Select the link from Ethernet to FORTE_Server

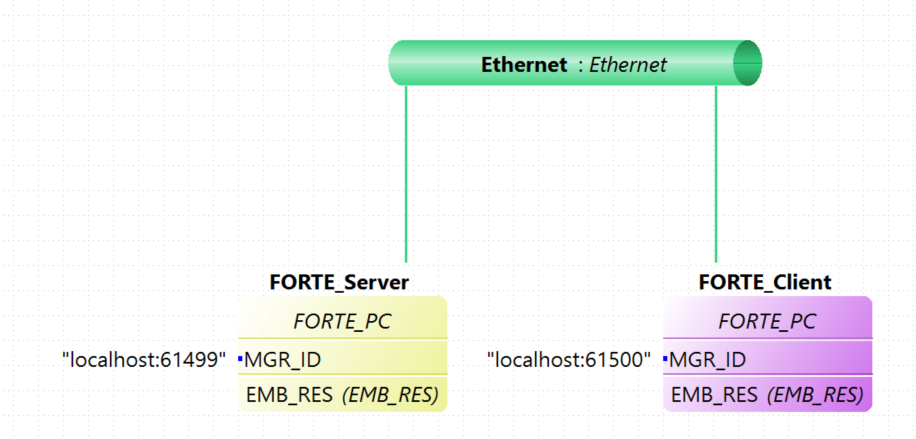pyautogui.click(x=405, y=174)
